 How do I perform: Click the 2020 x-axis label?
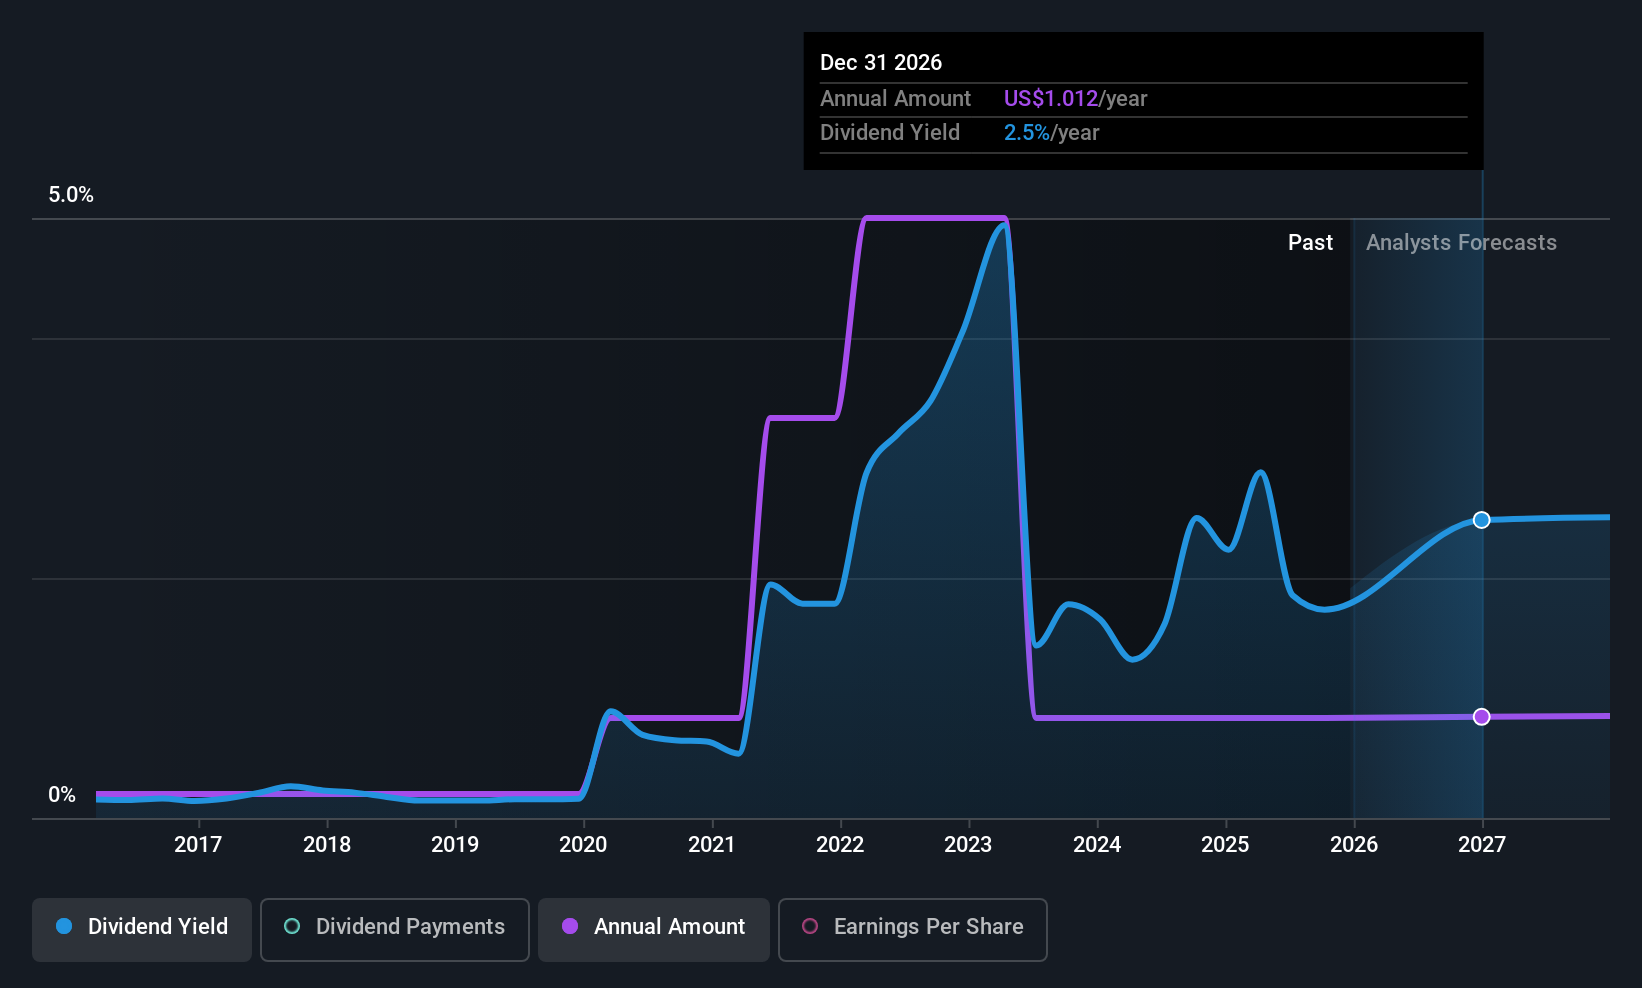click(x=583, y=844)
